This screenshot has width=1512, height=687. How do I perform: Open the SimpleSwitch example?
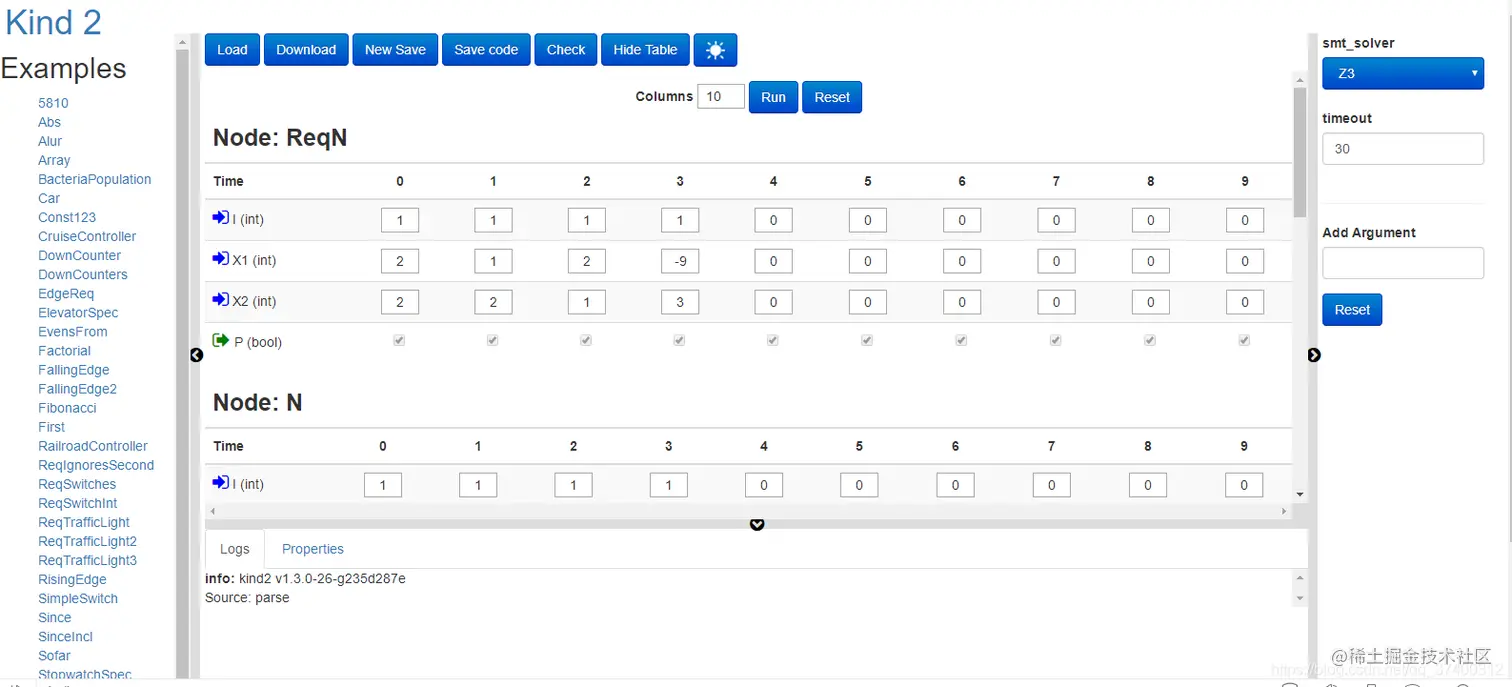78,598
